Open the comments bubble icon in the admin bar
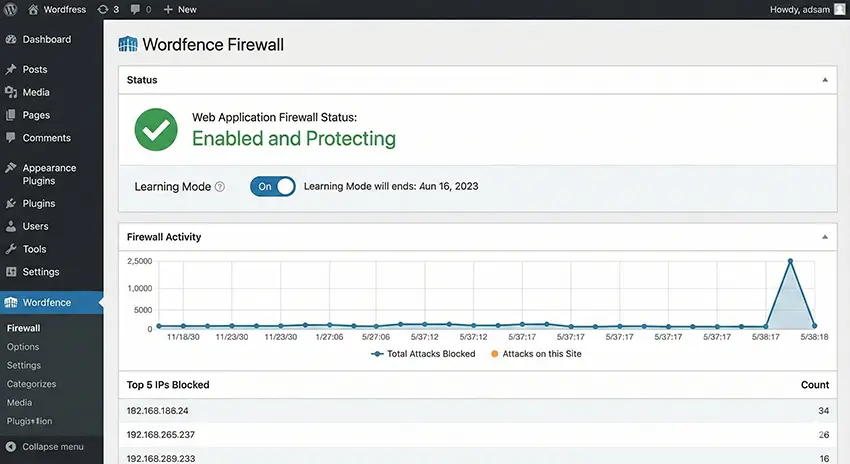Image resolution: width=850 pixels, height=464 pixels. (x=135, y=9)
